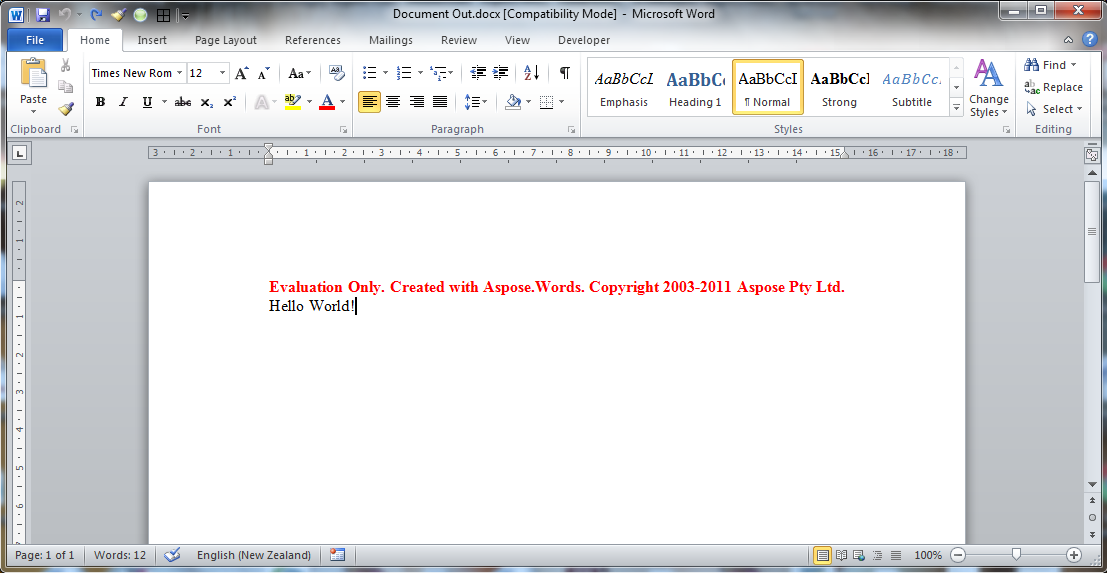
Task: Open the font size dropdown
Action: (x=222, y=73)
